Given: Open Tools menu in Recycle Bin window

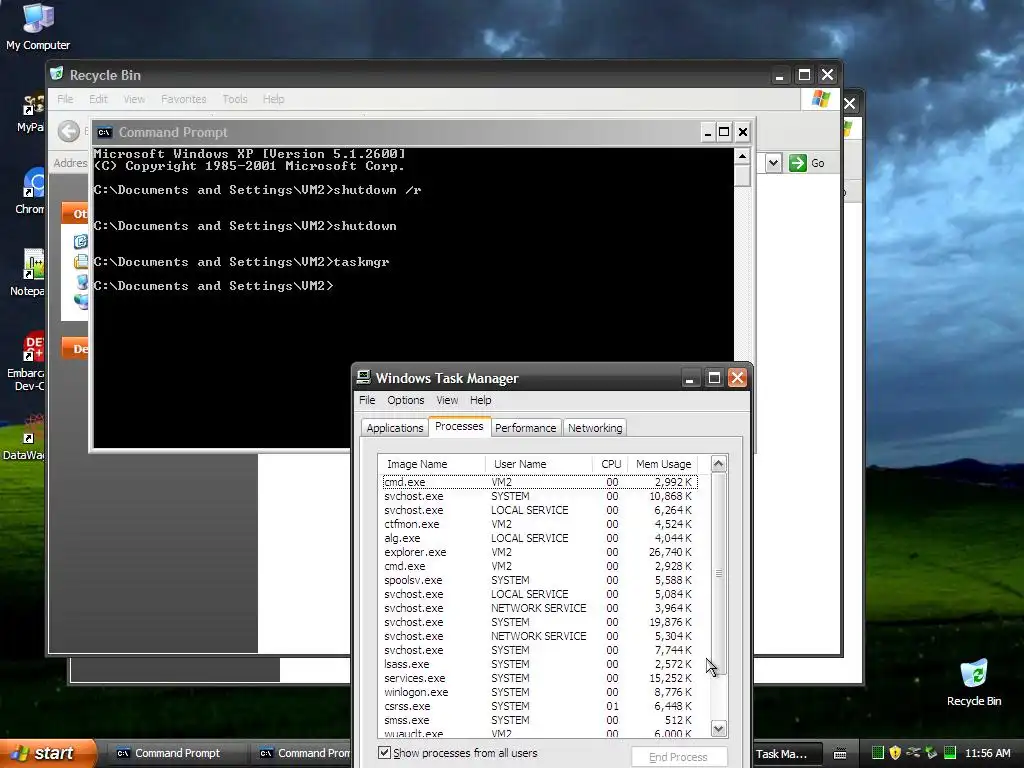Looking at the screenshot, I should (234, 99).
